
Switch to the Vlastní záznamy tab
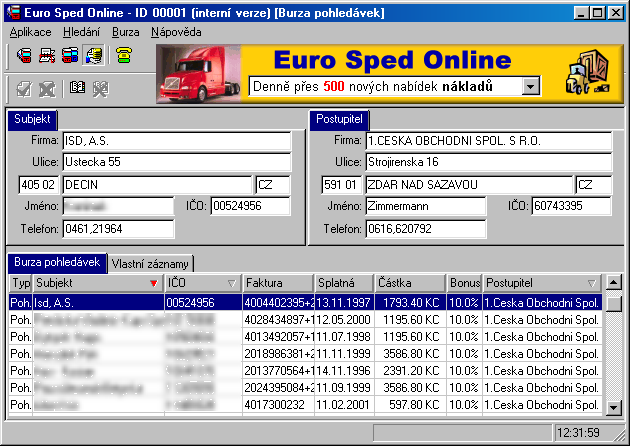point(150,264)
